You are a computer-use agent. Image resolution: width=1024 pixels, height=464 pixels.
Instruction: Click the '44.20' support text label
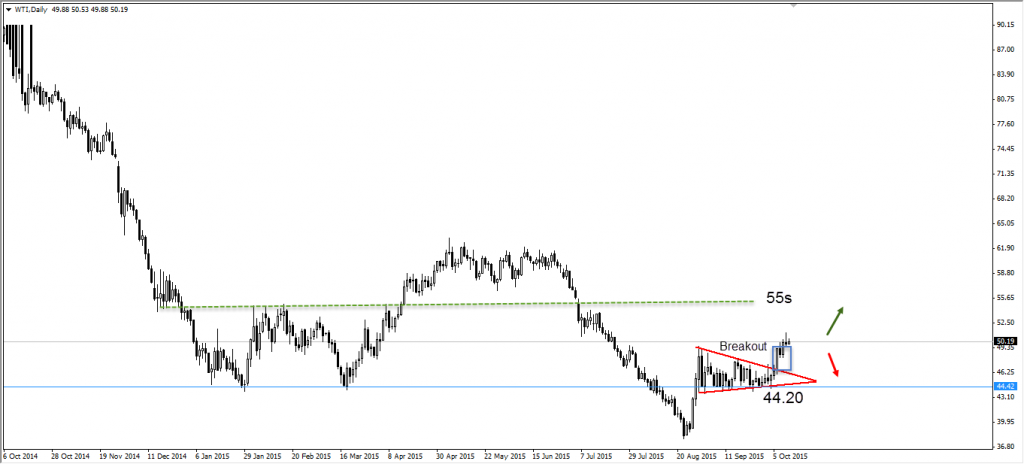[x=783, y=397]
